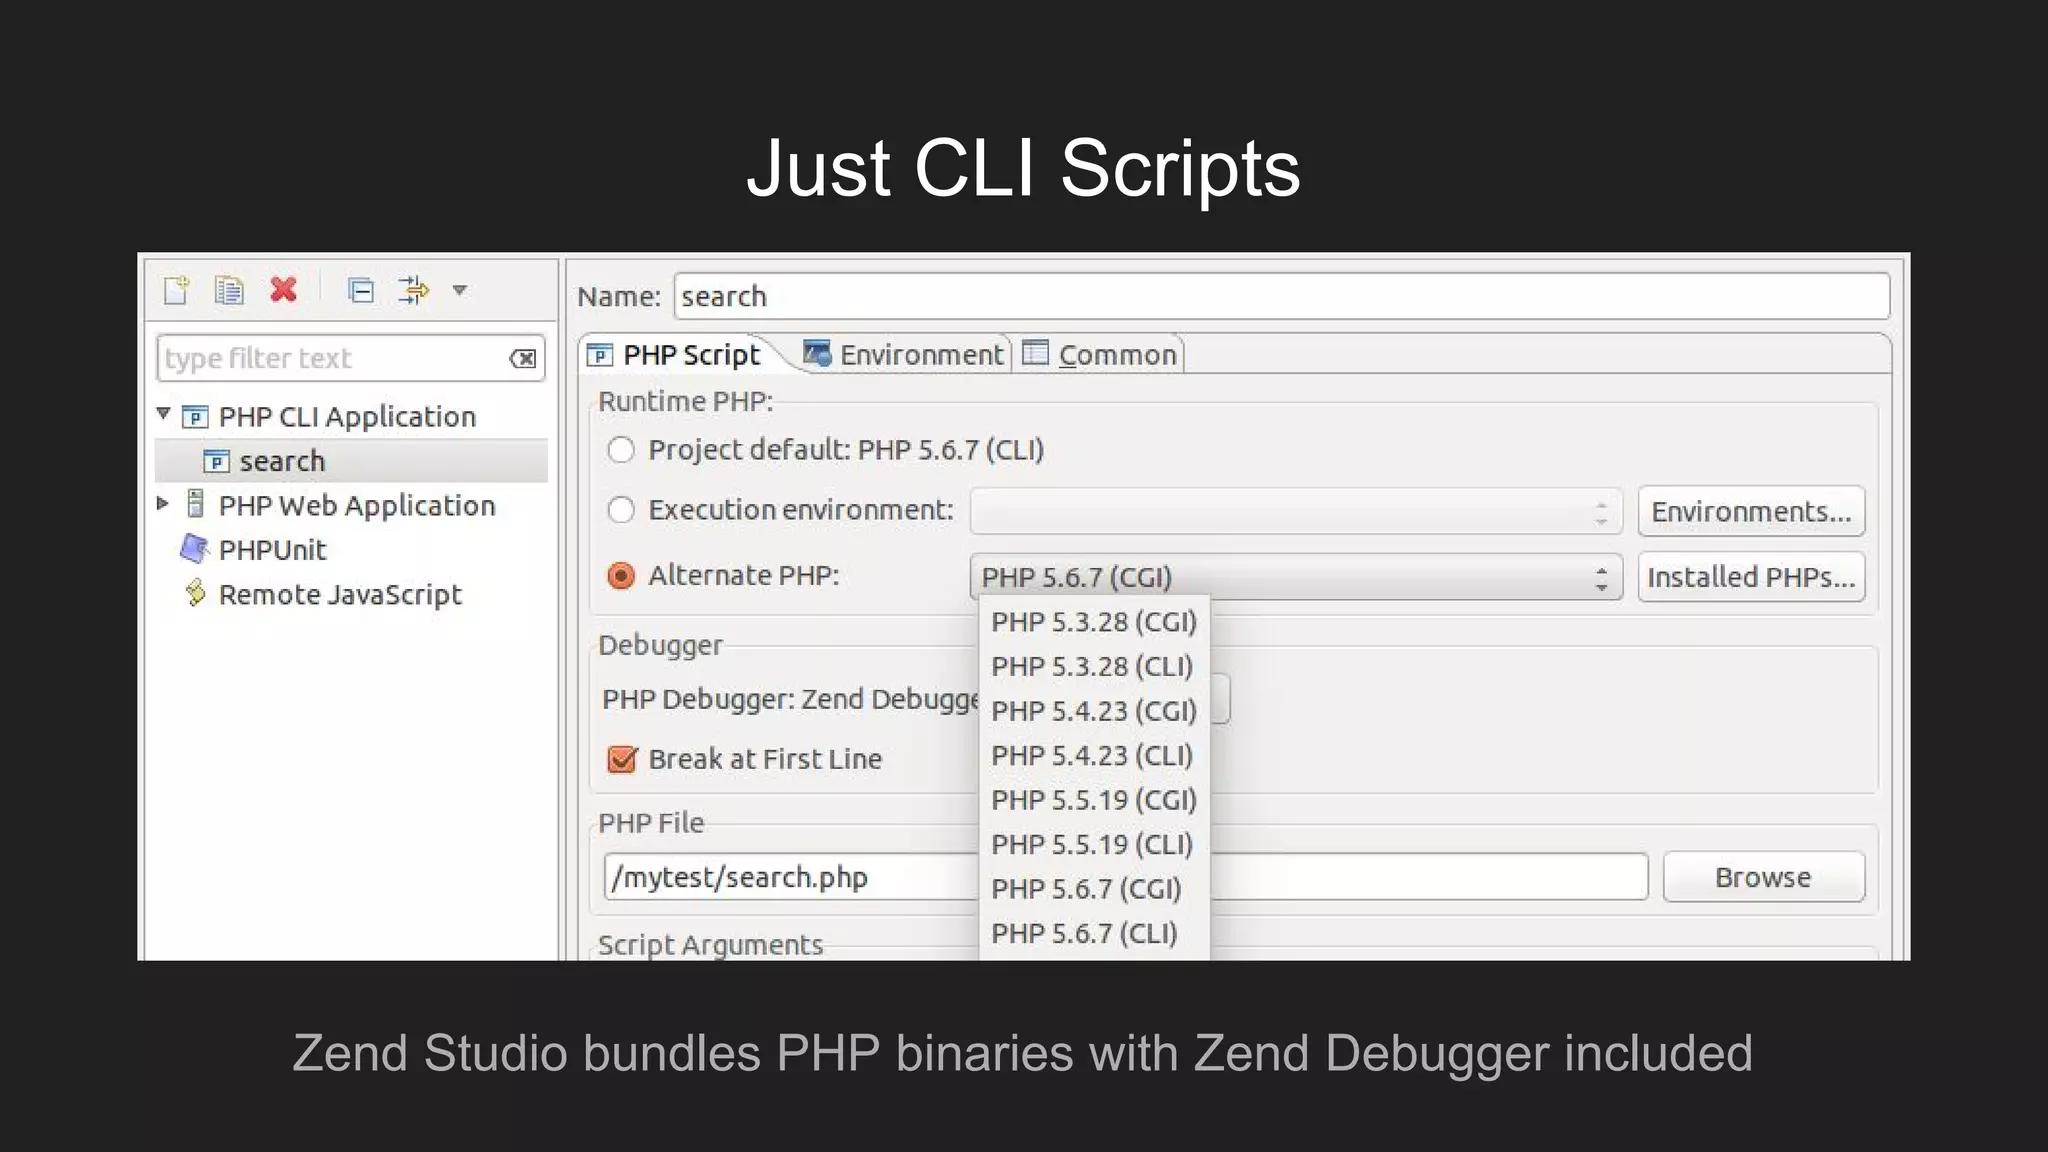Edit the Name field containing search

[1282, 296]
